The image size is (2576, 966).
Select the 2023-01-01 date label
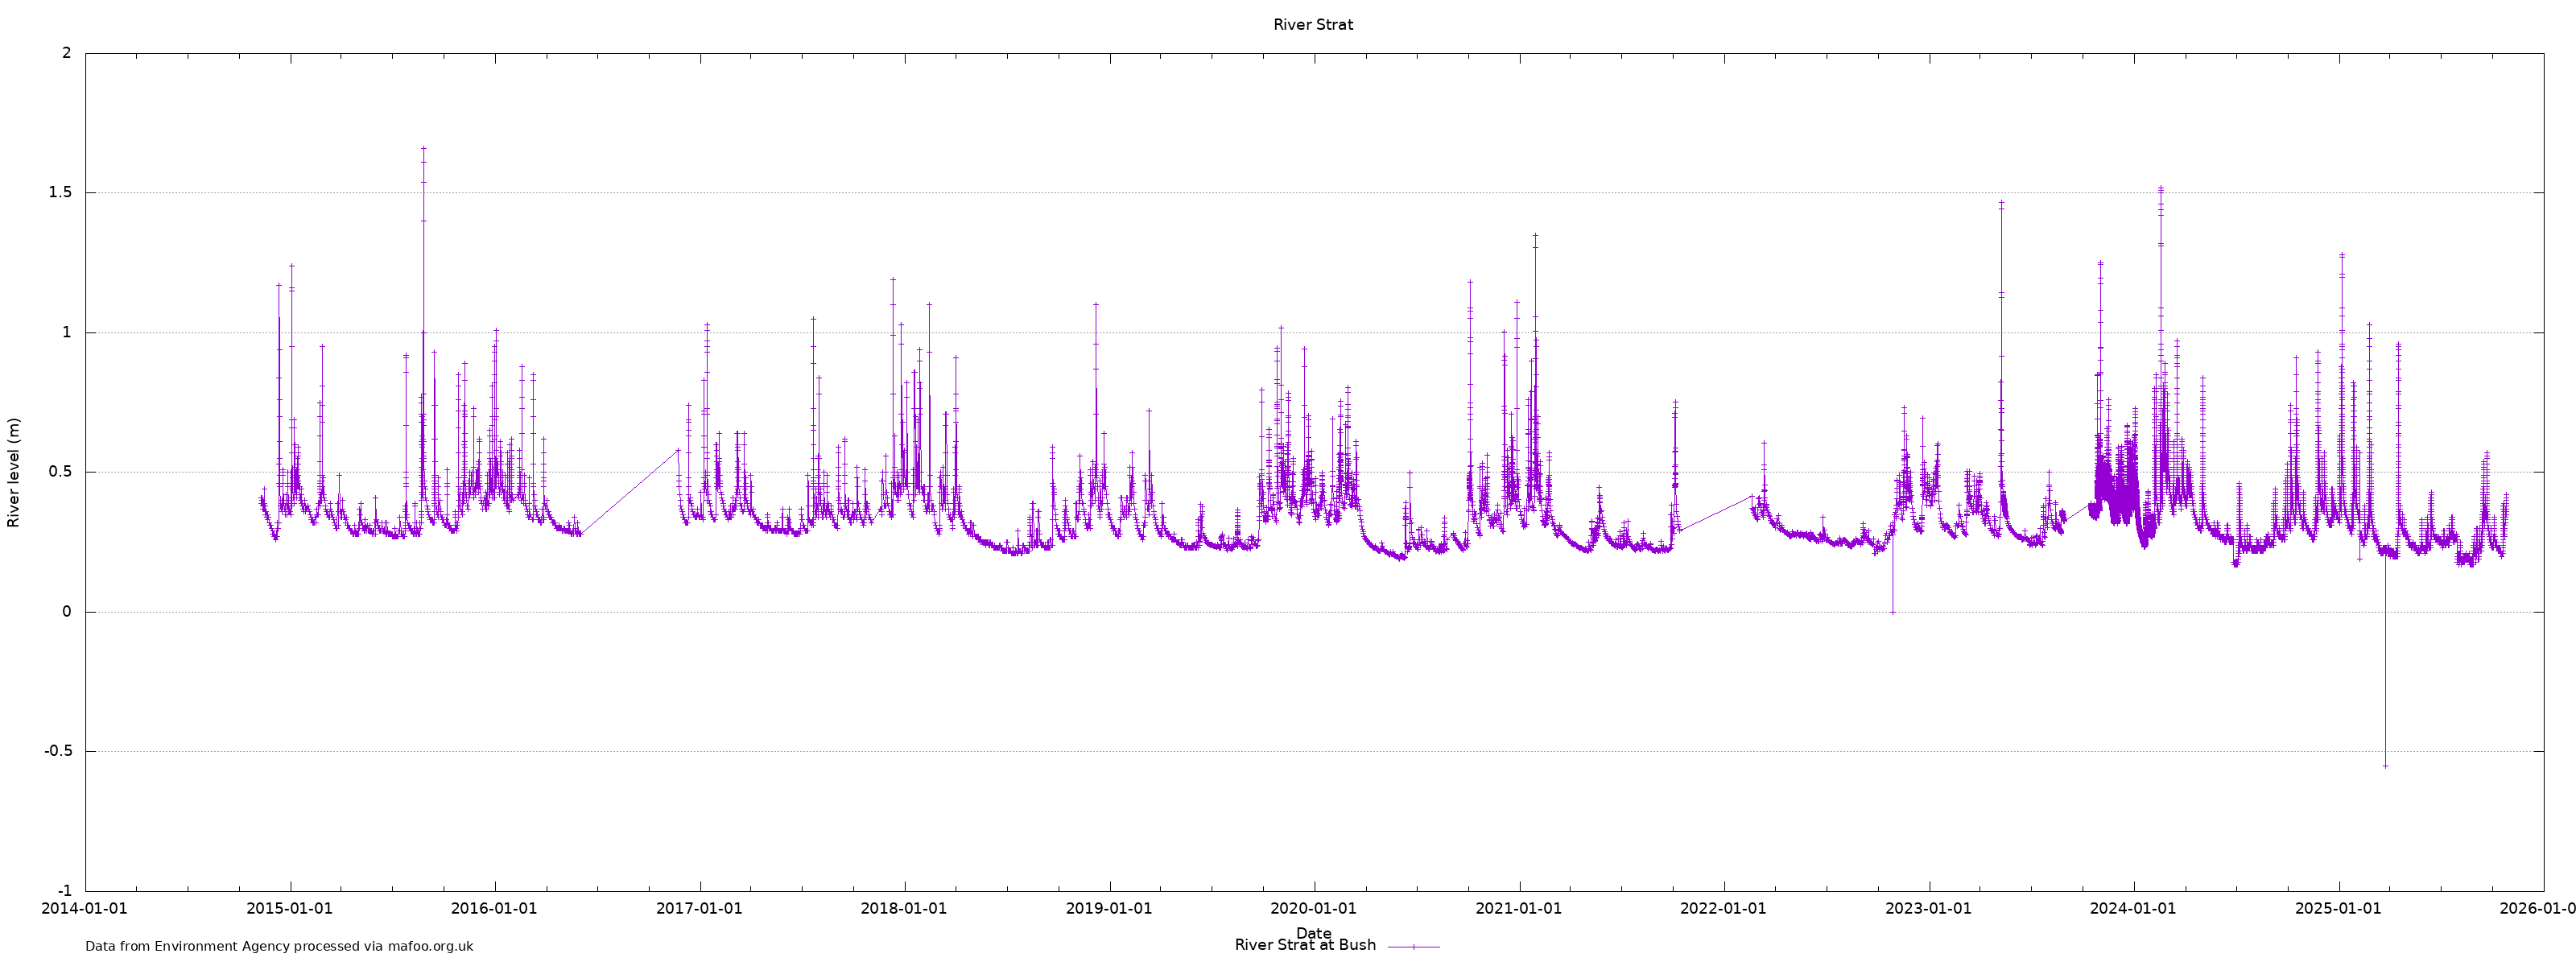pyautogui.click(x=1928, y=909)
